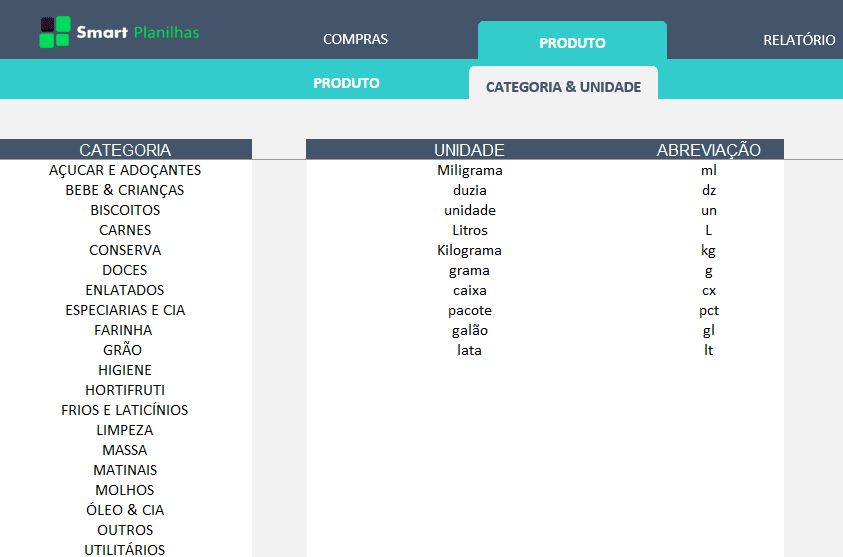Select the ESPECIARIAS E CIA category cell
This screenshot has height=557, width=843.
(x=125, y=310)
